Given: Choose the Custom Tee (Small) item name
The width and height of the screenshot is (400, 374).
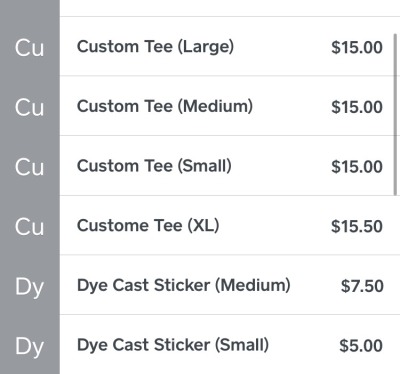Looking at the screenshot, I should 154,166.
